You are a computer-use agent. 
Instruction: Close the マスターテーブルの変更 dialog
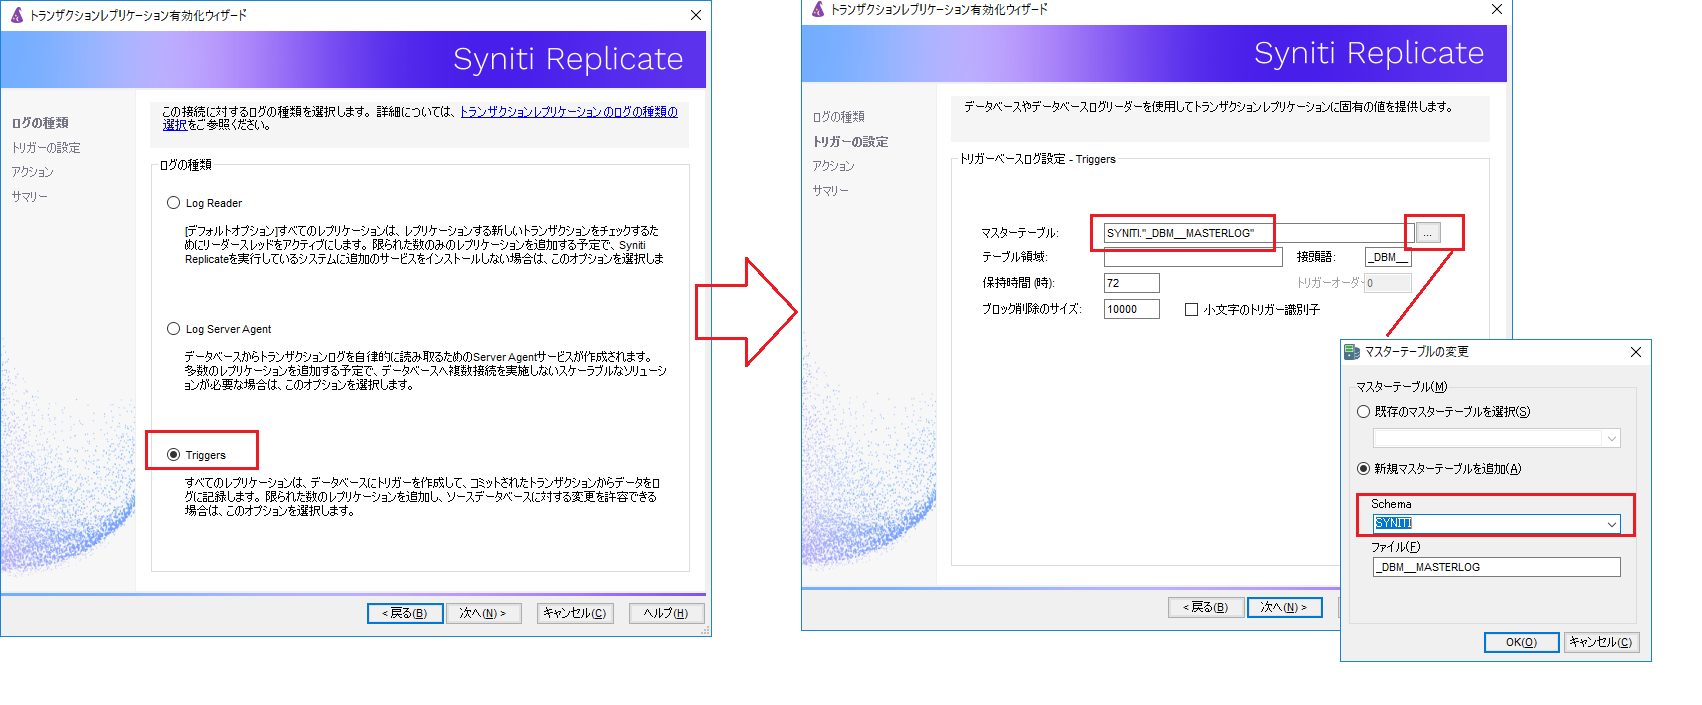coord(1636,352)
